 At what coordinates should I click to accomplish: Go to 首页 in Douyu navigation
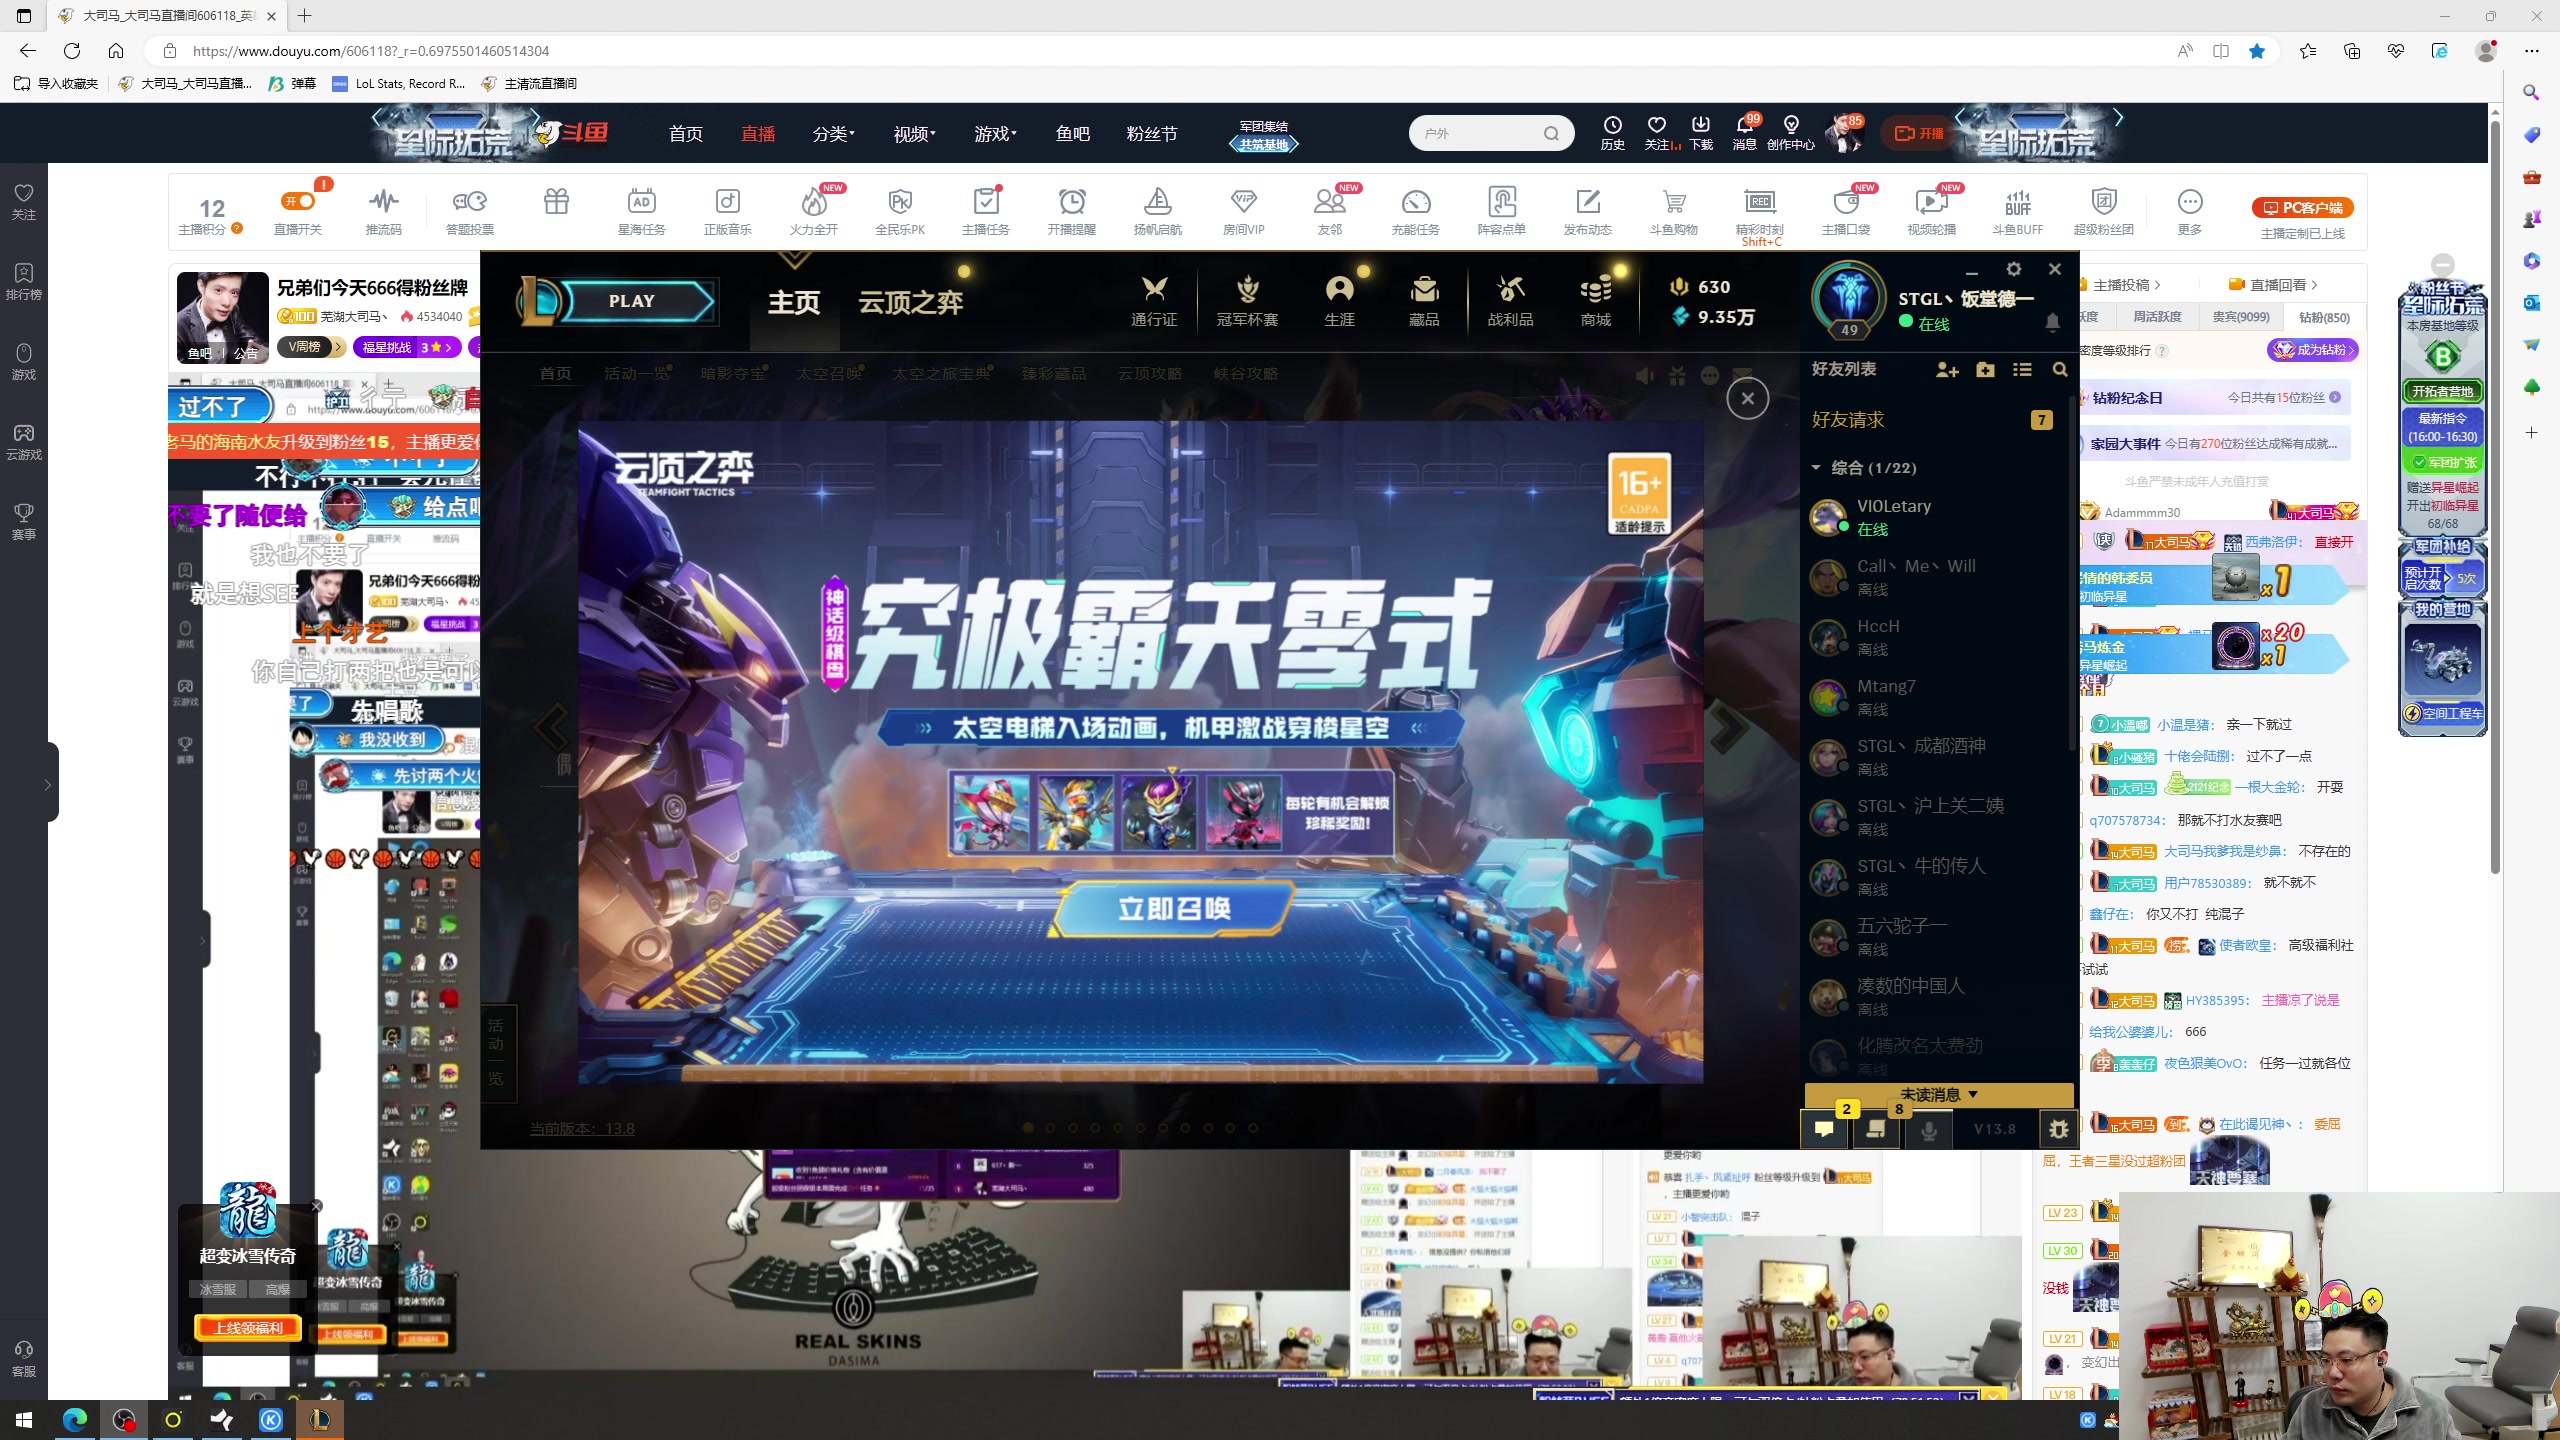pos(685,134)
